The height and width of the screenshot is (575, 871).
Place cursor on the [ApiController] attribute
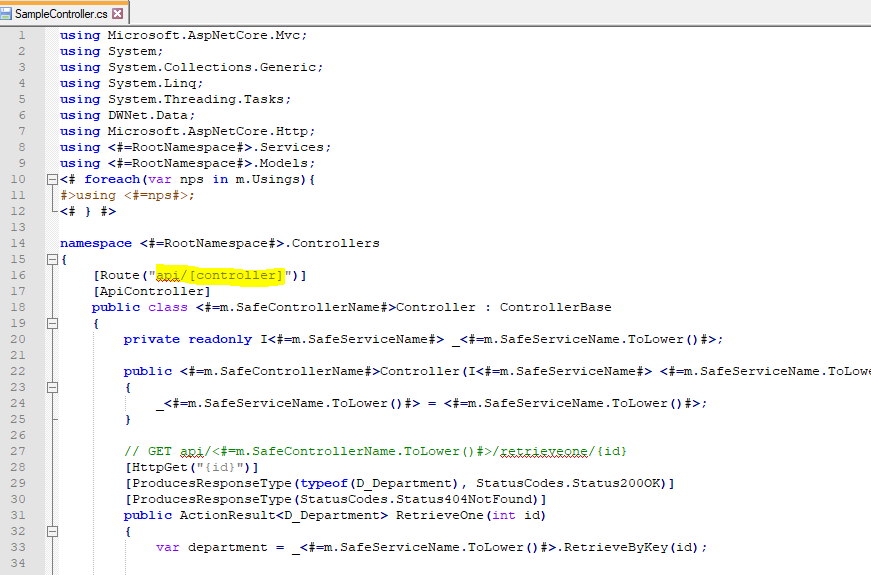(x=151, y=291)
